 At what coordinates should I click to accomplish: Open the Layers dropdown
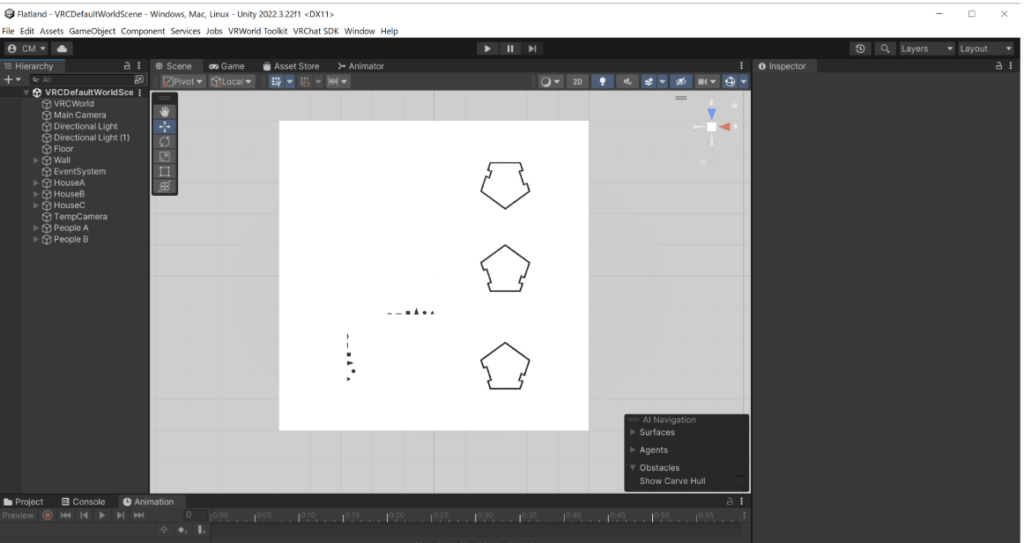coord(926,48)
